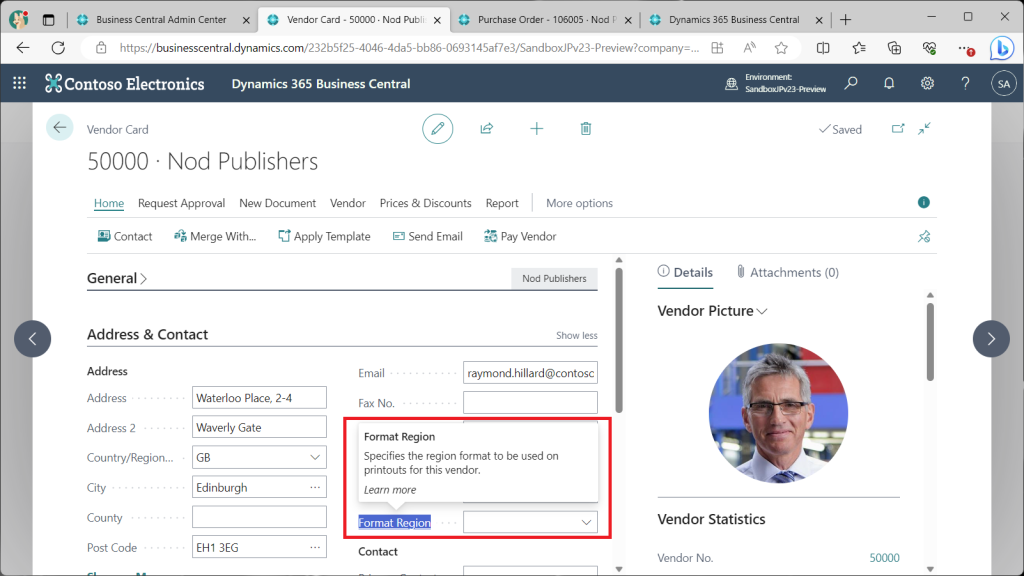Click the browser back arrow
1024x576 pixels.
click(x=23, y=48)
